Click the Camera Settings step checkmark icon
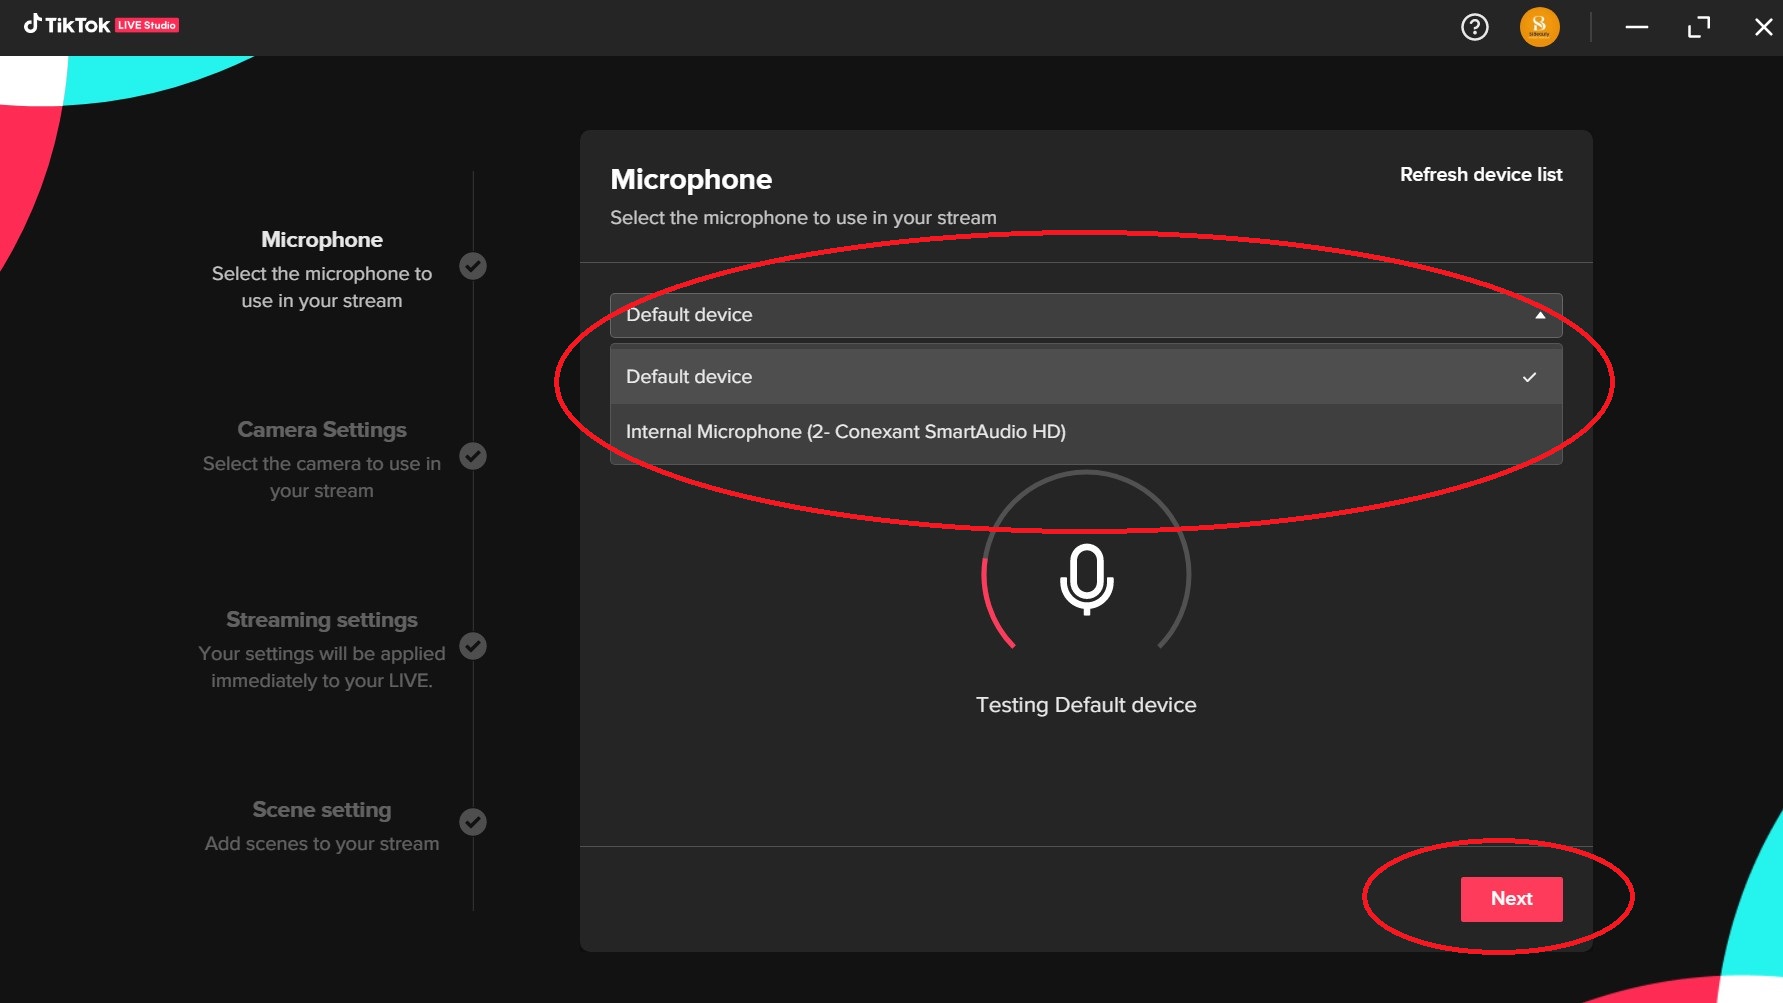The height and width of the screenshot is (1003, 1783). (x=473, y=456)
